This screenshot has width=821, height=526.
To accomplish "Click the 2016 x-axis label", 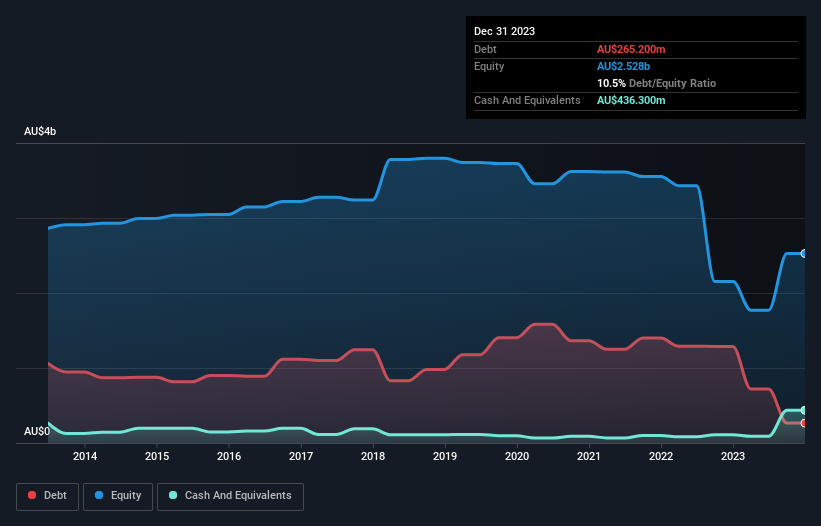I will point(229,456).
